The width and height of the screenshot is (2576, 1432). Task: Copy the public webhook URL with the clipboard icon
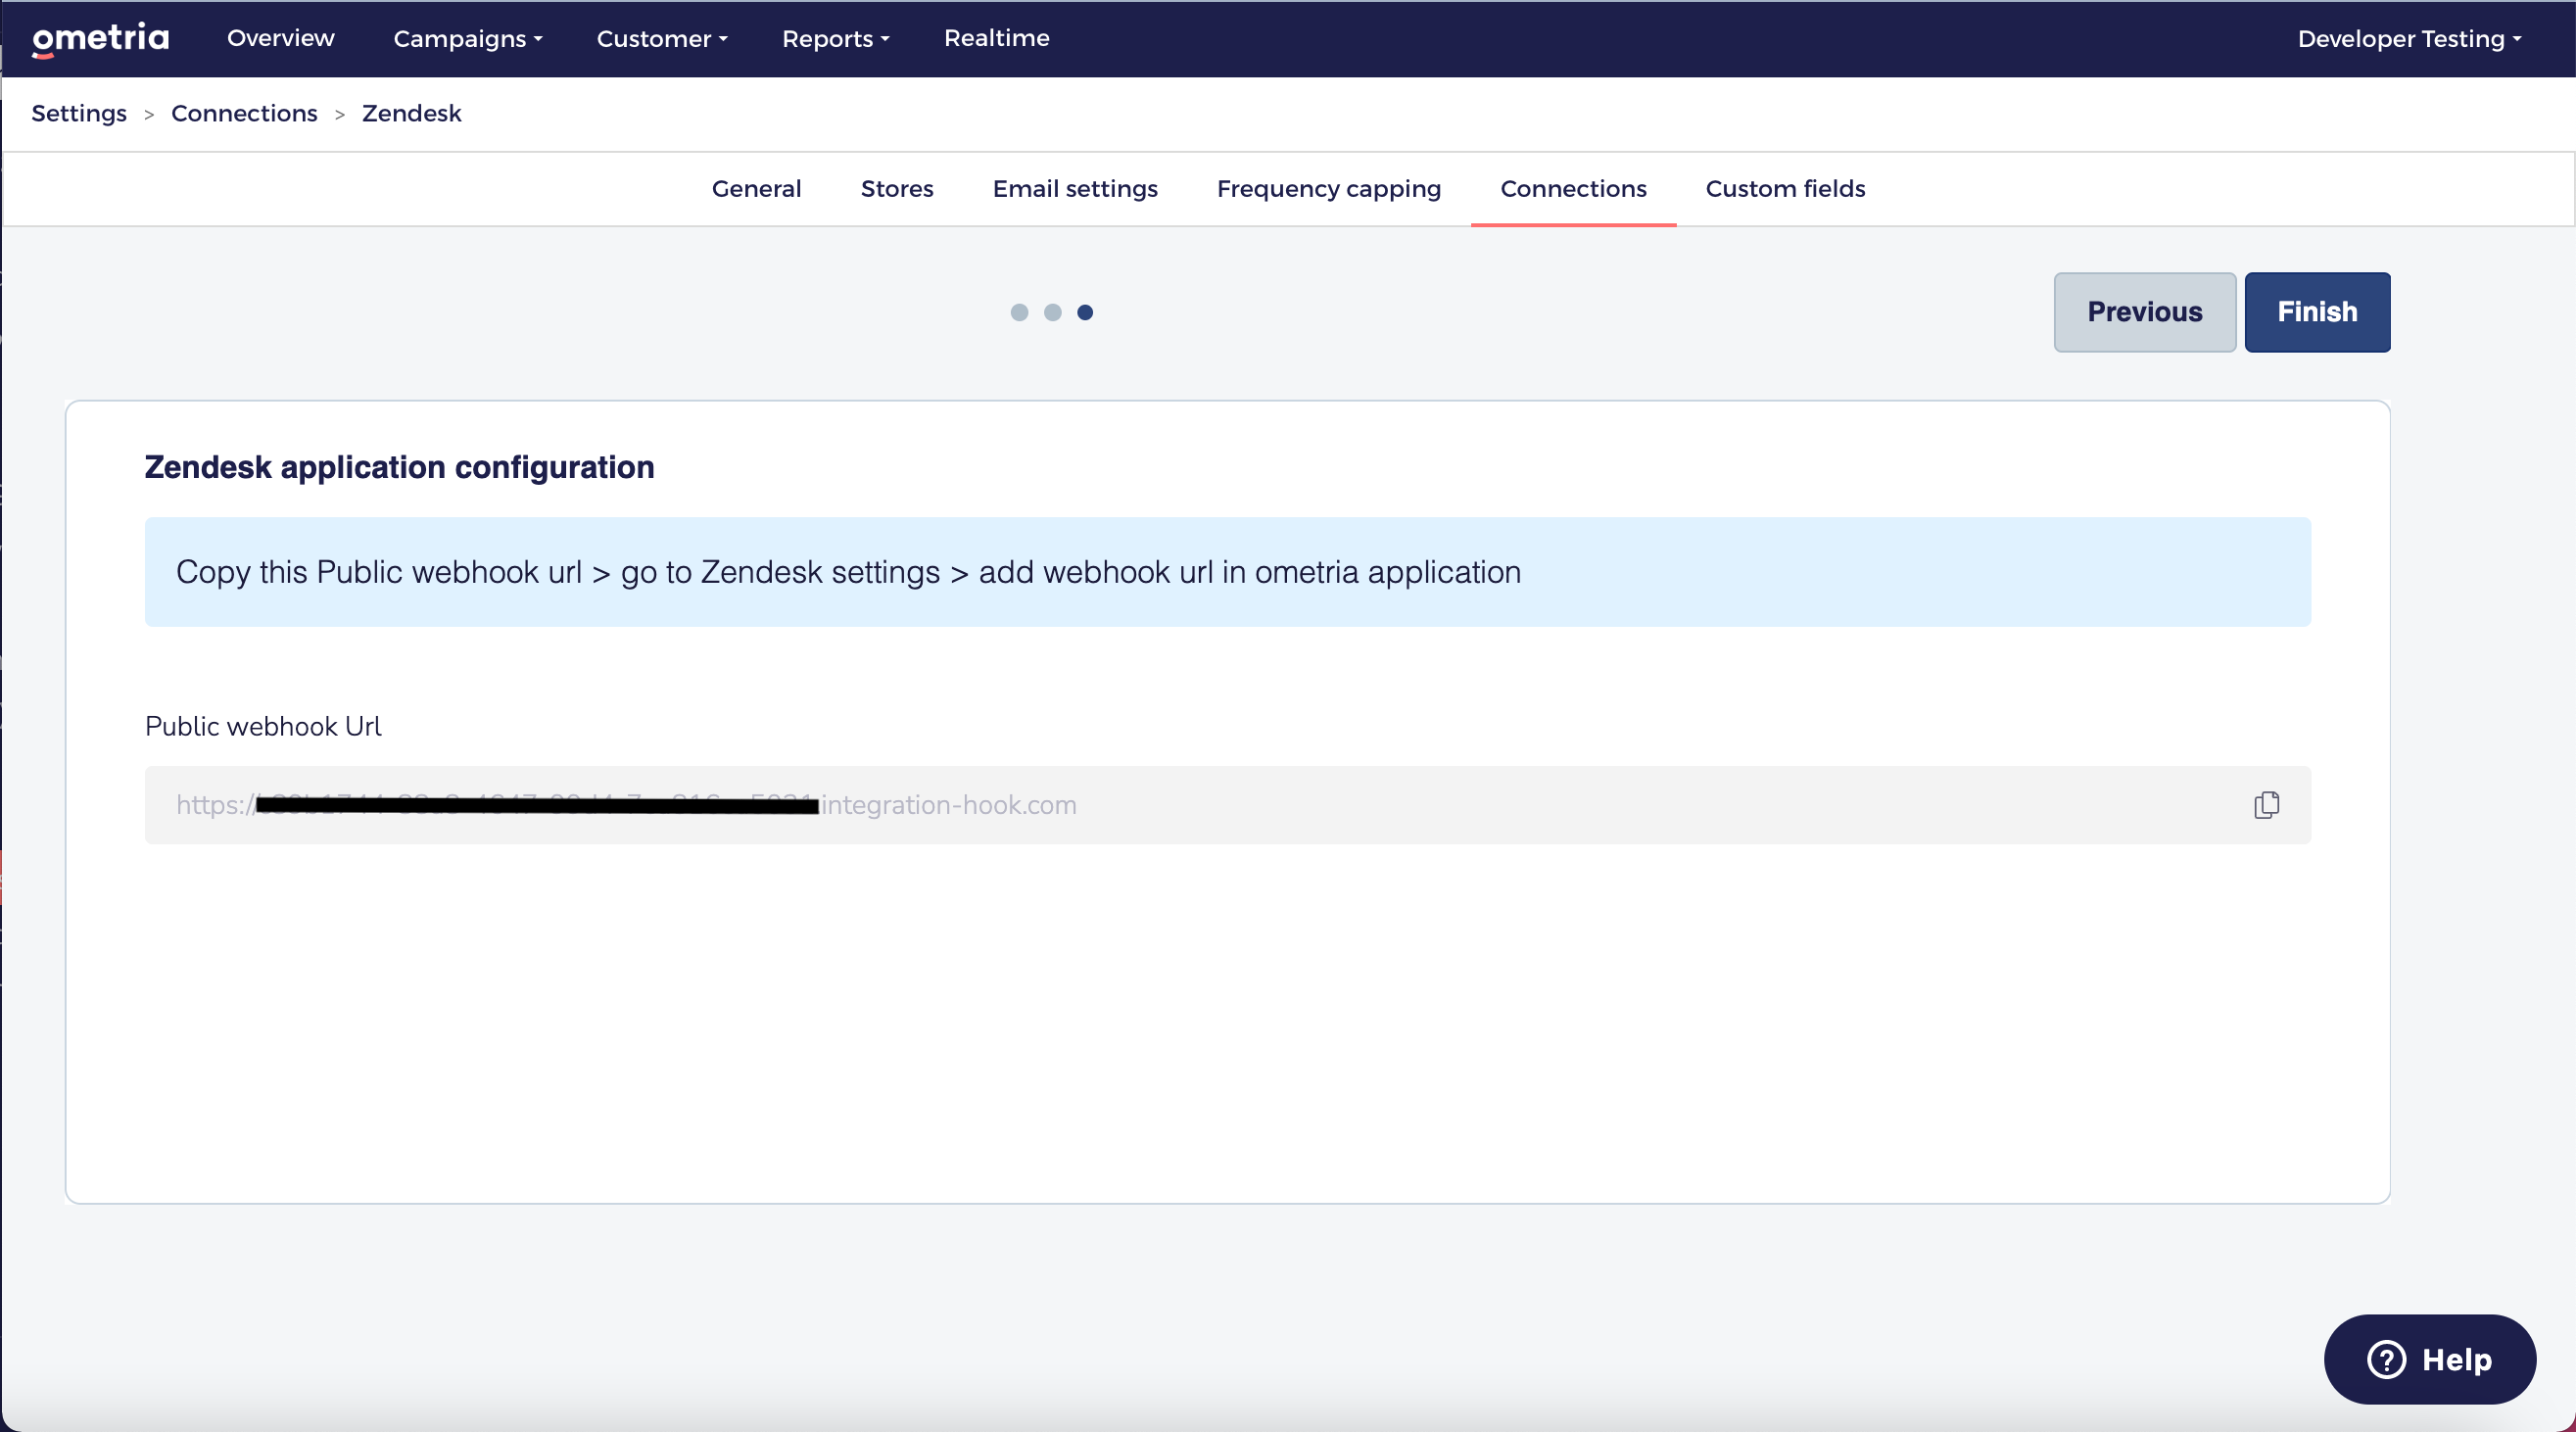click(x=2266, y=805)
